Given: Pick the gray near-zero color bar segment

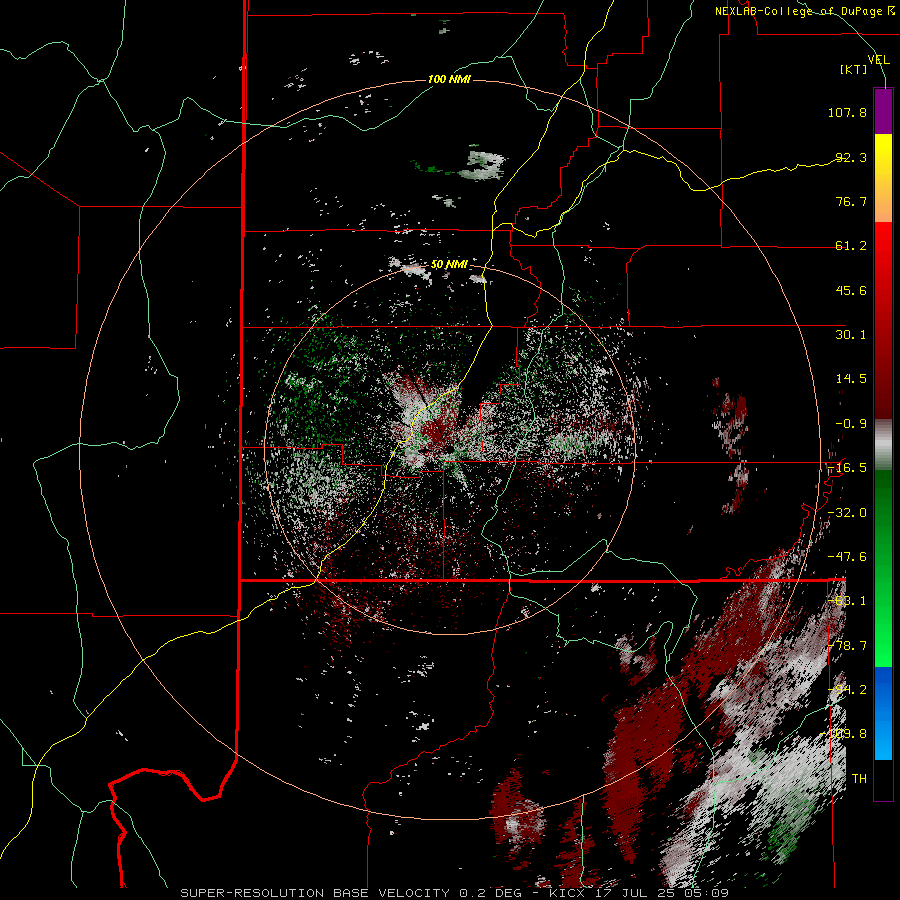Looking at the screenshot, I should coord(883,444).
